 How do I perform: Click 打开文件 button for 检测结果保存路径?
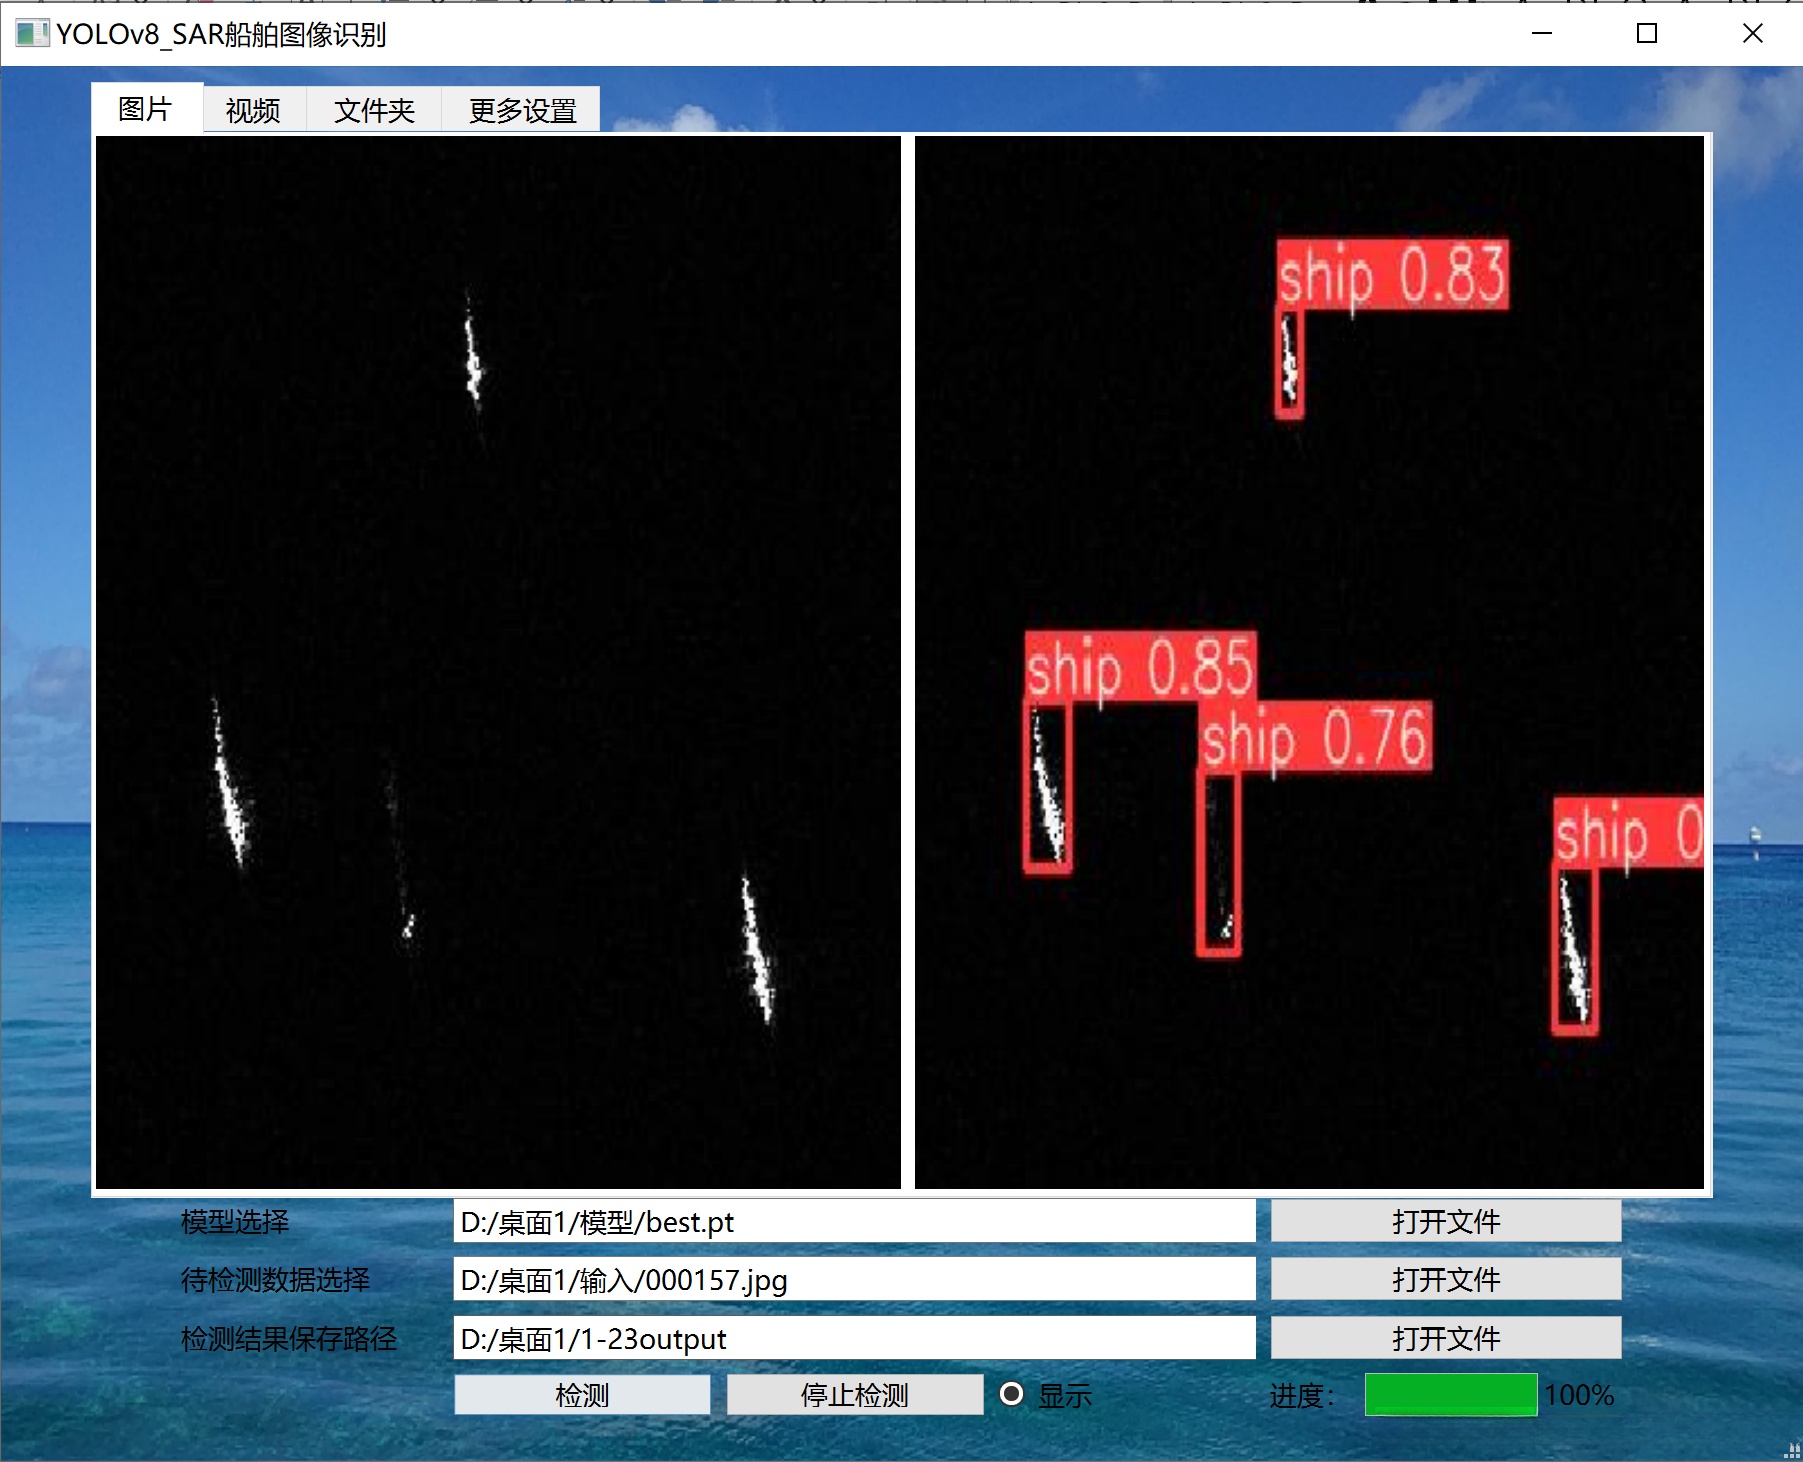pyautogui.click(x=1446, y=1338)
